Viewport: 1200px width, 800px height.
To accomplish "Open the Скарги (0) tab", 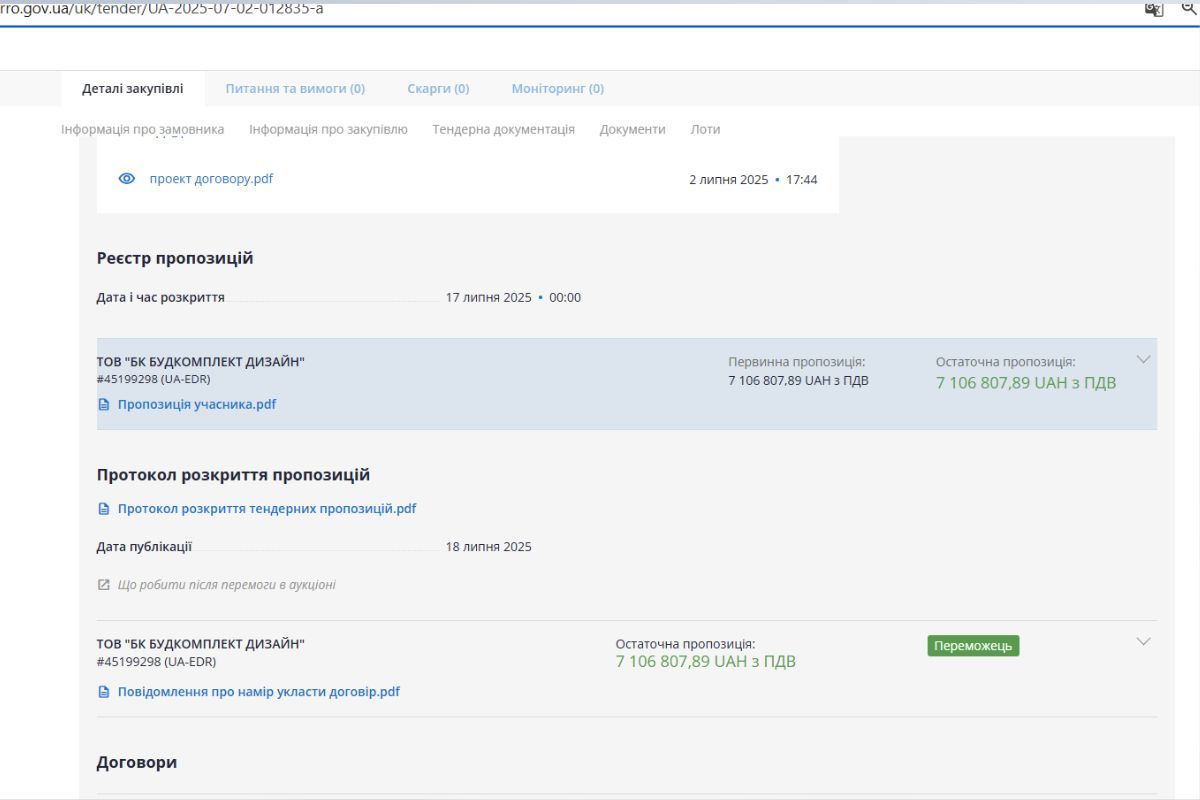I will tap(438, 88).
